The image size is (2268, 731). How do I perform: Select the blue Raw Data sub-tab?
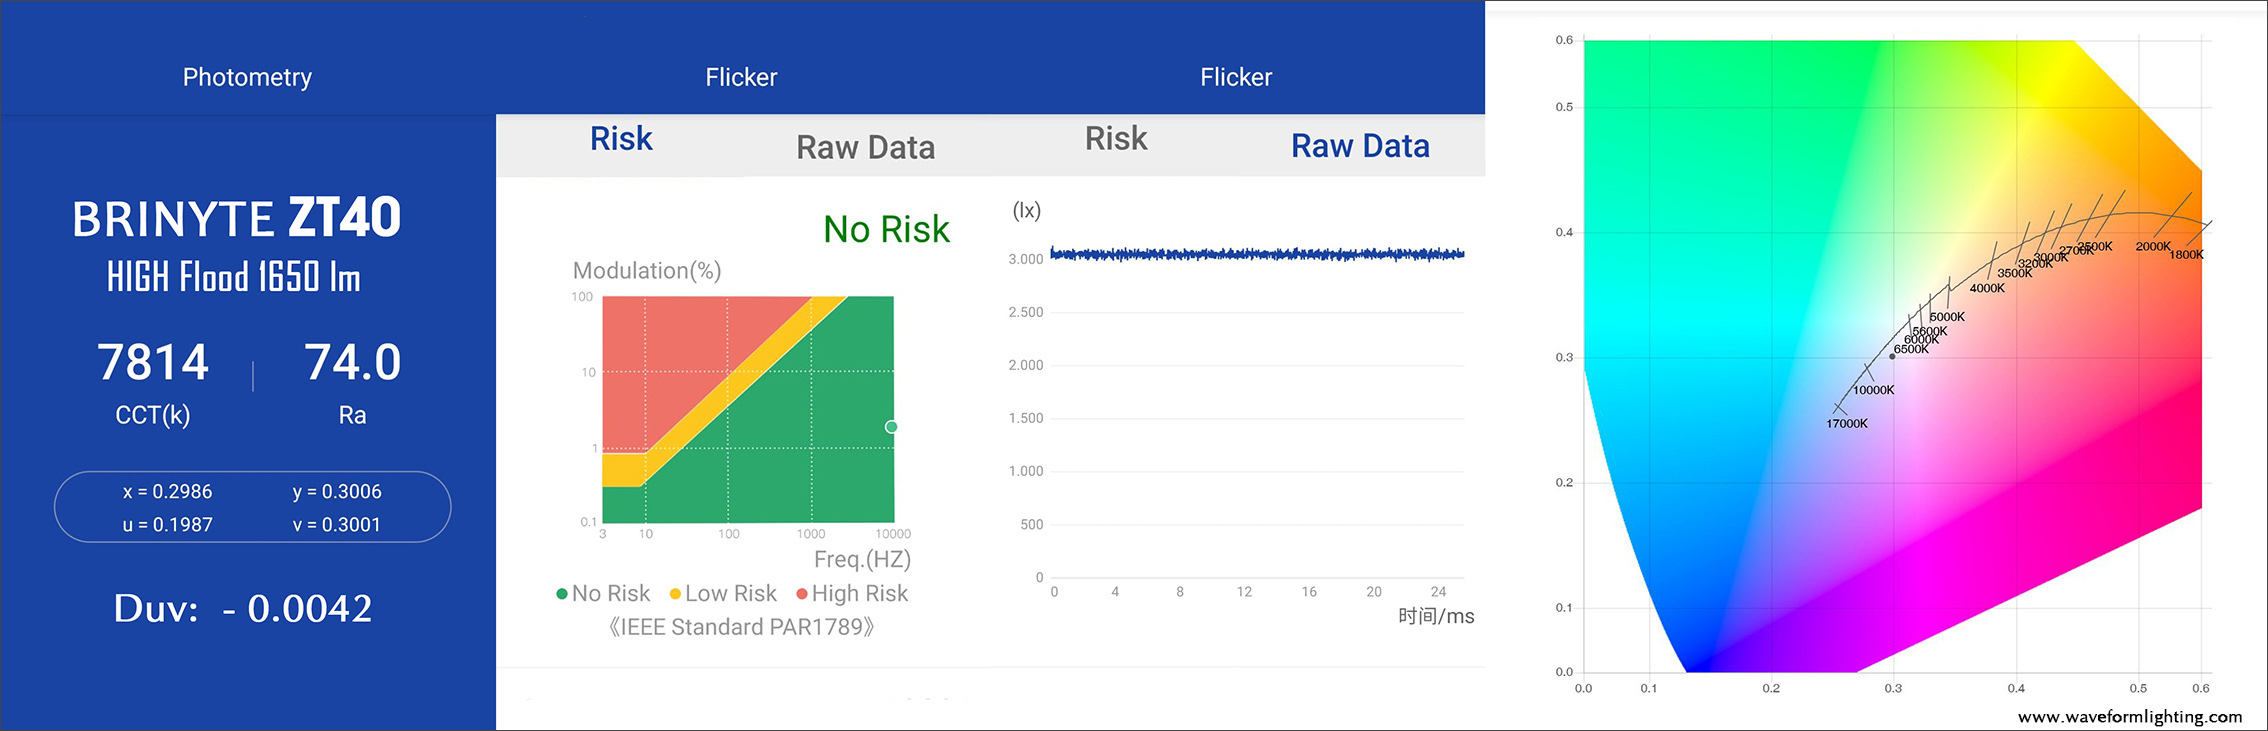pyautogui.click(x=1360, y=146)
